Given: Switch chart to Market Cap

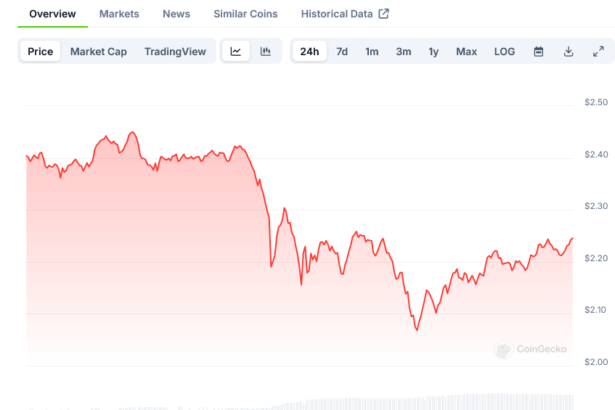Looking at the screenshot, I should point(98,52).
